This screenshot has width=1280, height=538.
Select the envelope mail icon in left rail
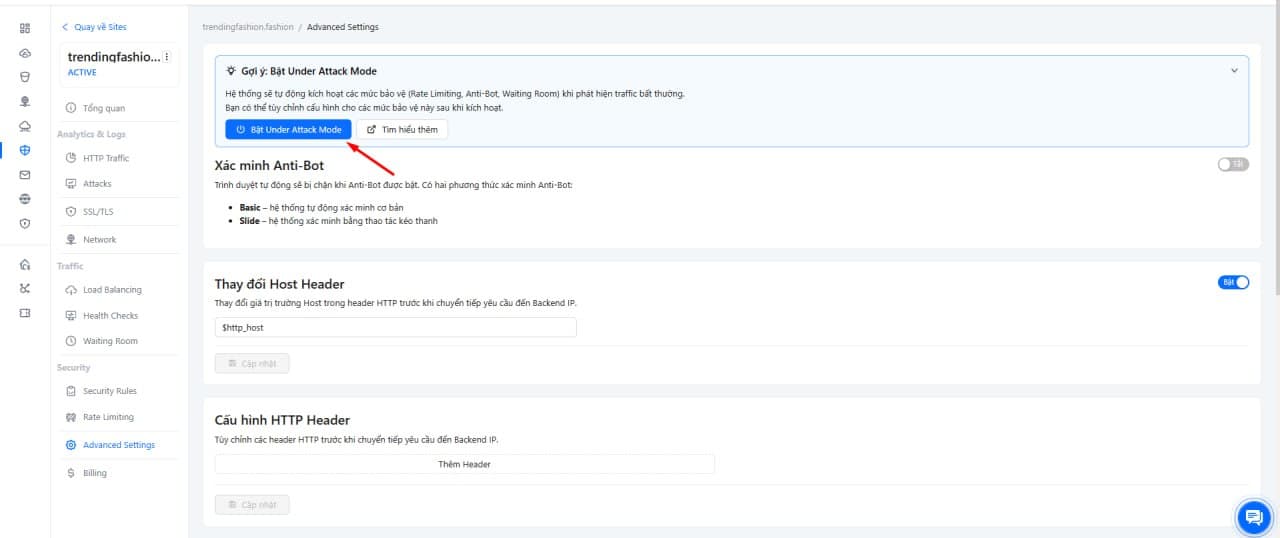coord(25,174)
